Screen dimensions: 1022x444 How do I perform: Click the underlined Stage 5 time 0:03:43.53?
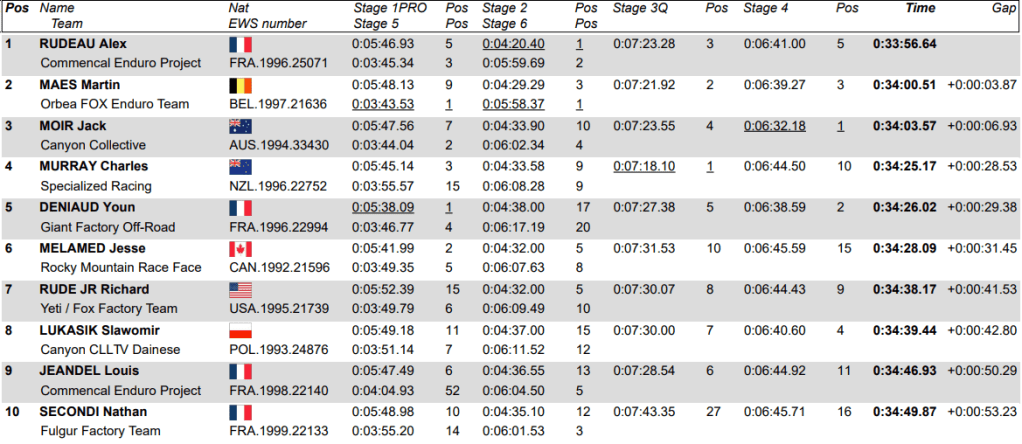(383, 104)
